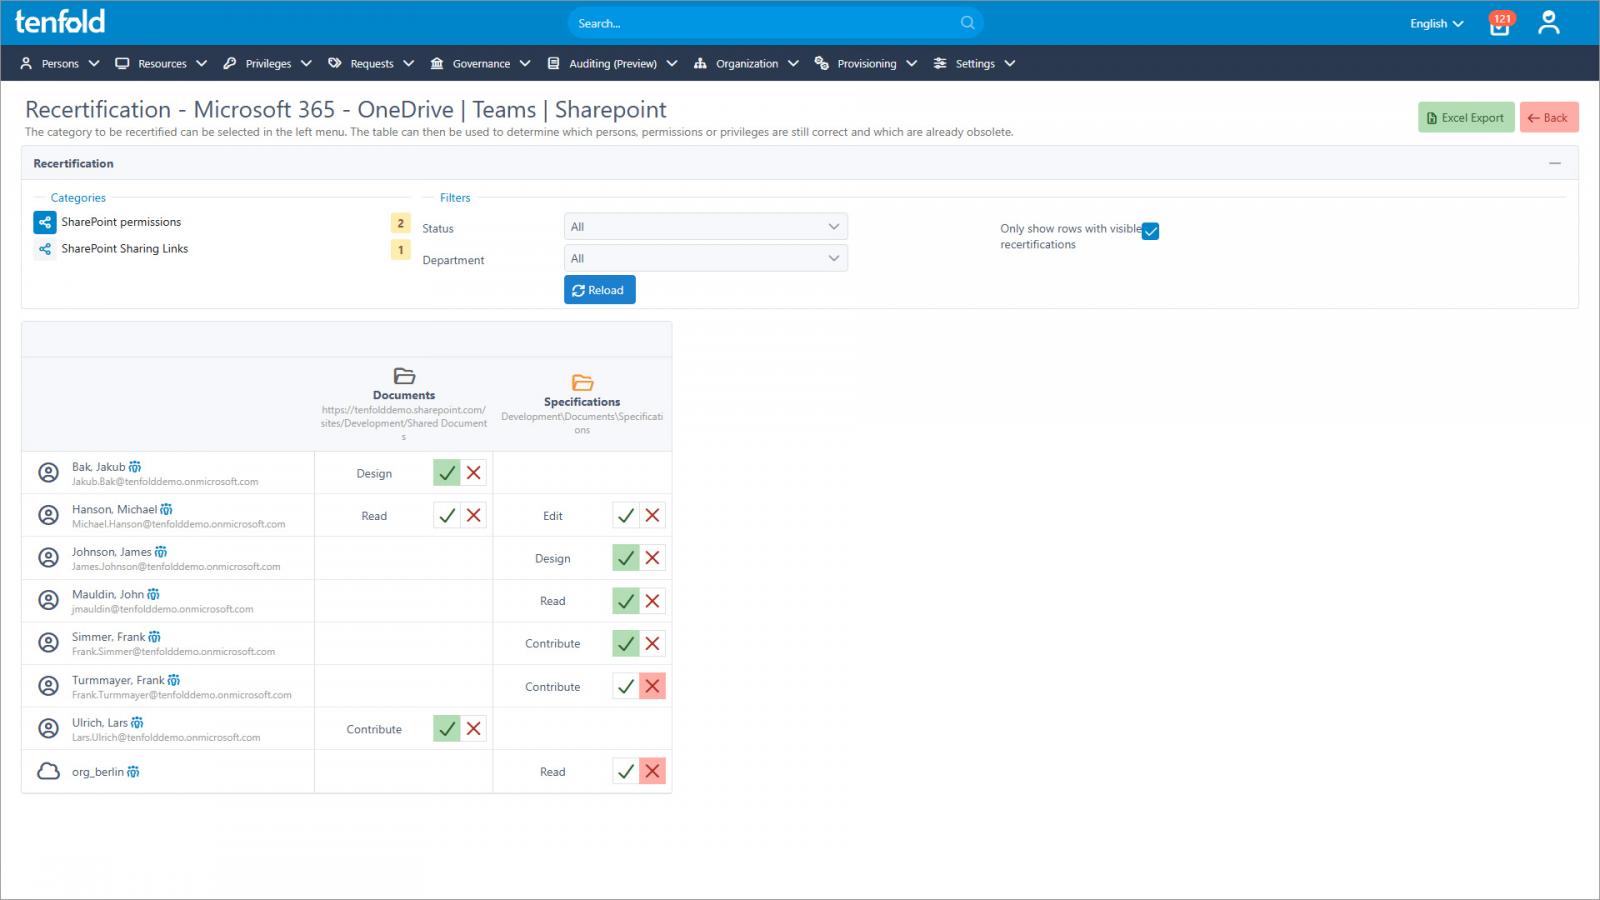Click the SharePoint permissions count badge 2

[x=401, y=223]
